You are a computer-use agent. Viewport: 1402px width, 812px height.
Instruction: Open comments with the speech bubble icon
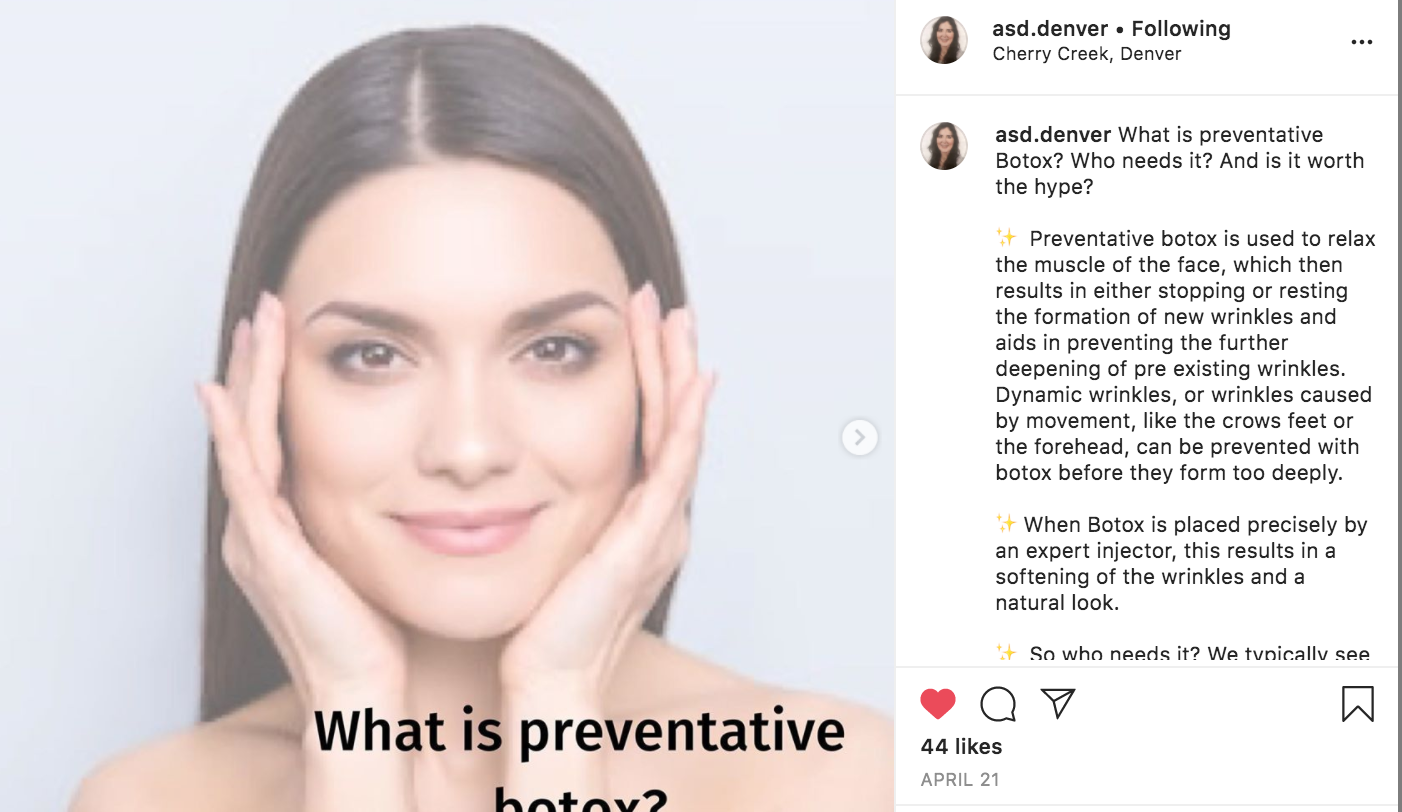[x=998, y=704]
